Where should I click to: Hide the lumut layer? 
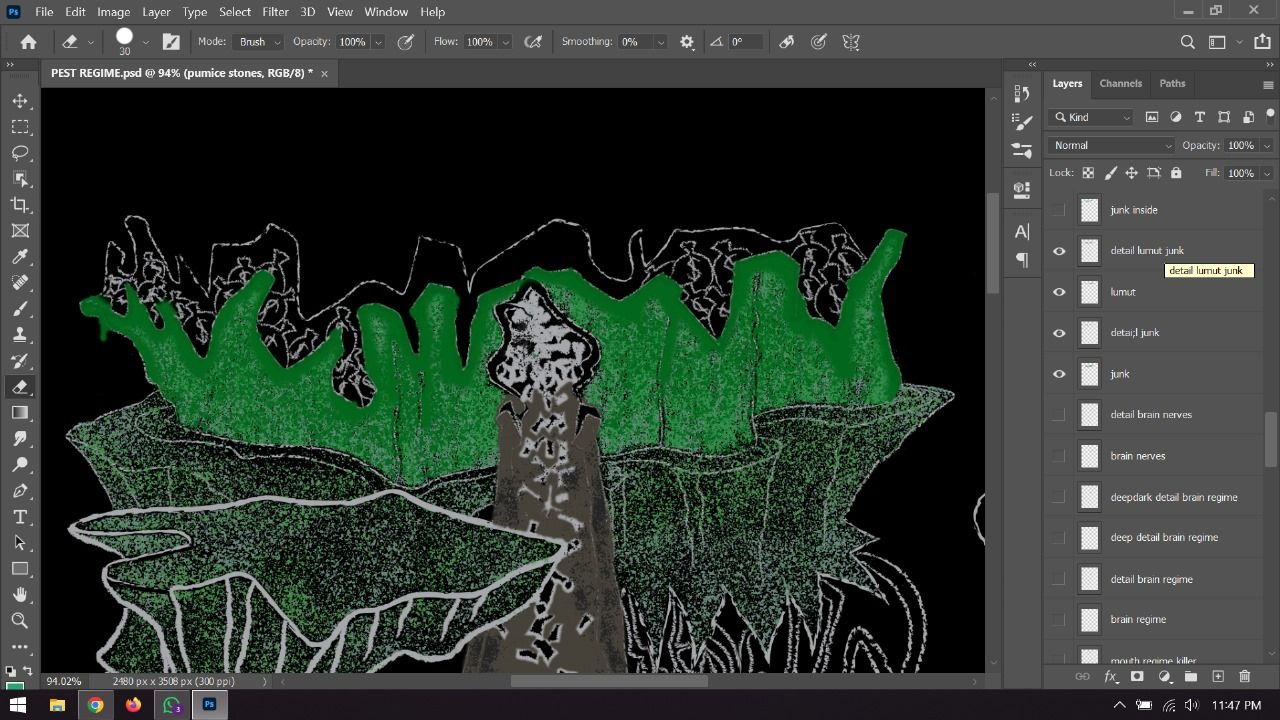click(x=1059, y=292)
